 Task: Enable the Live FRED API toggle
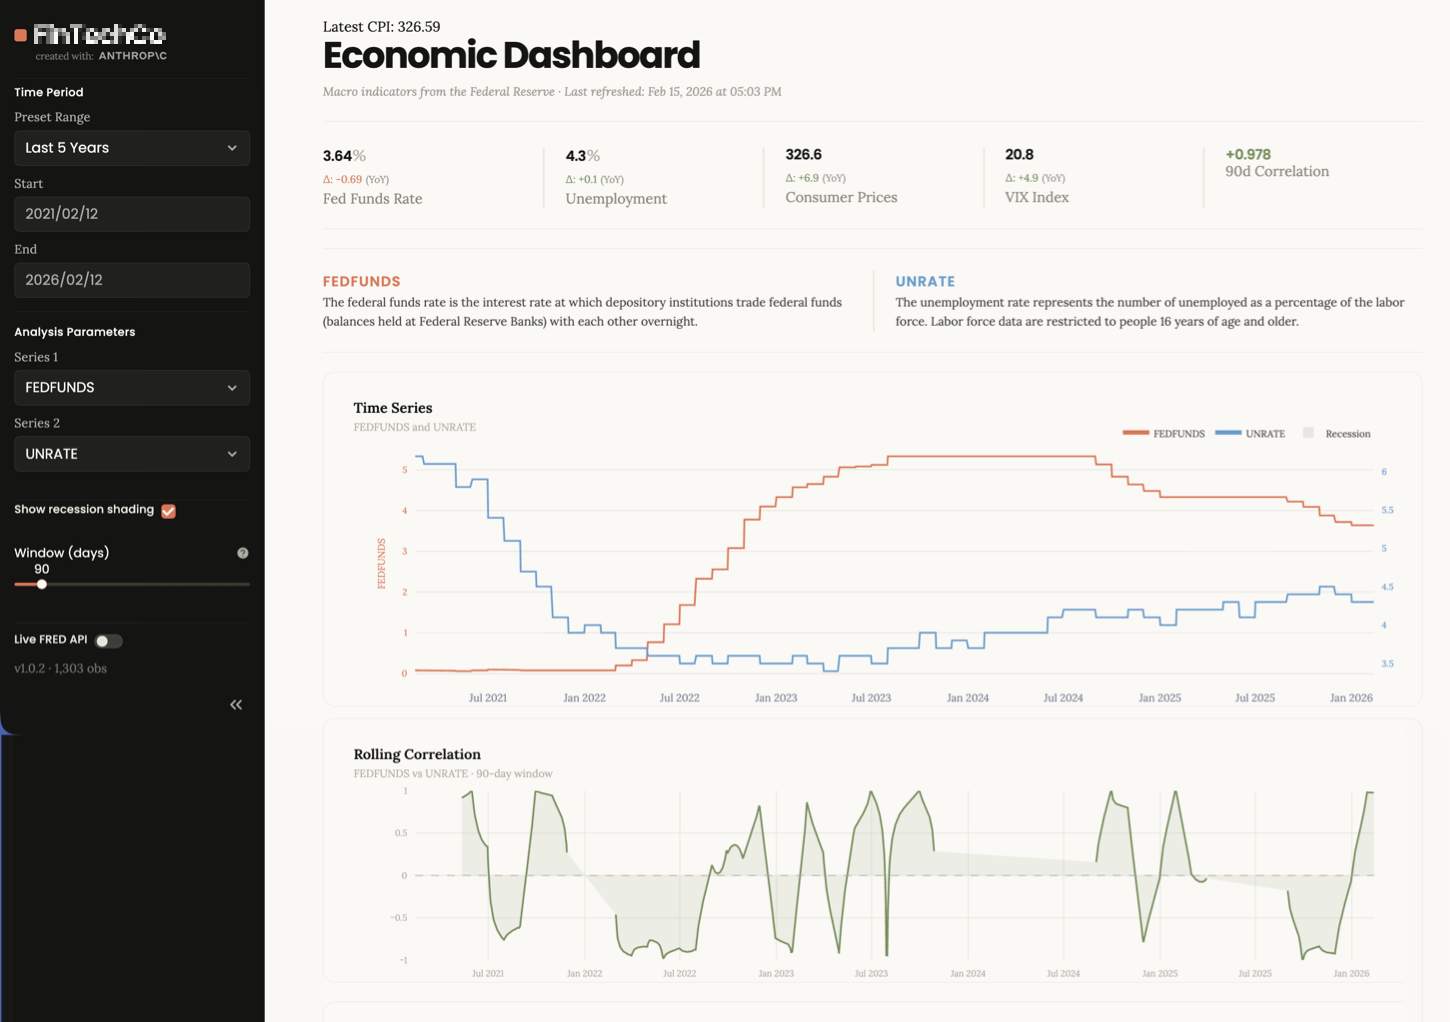click(x=108, y=641)
